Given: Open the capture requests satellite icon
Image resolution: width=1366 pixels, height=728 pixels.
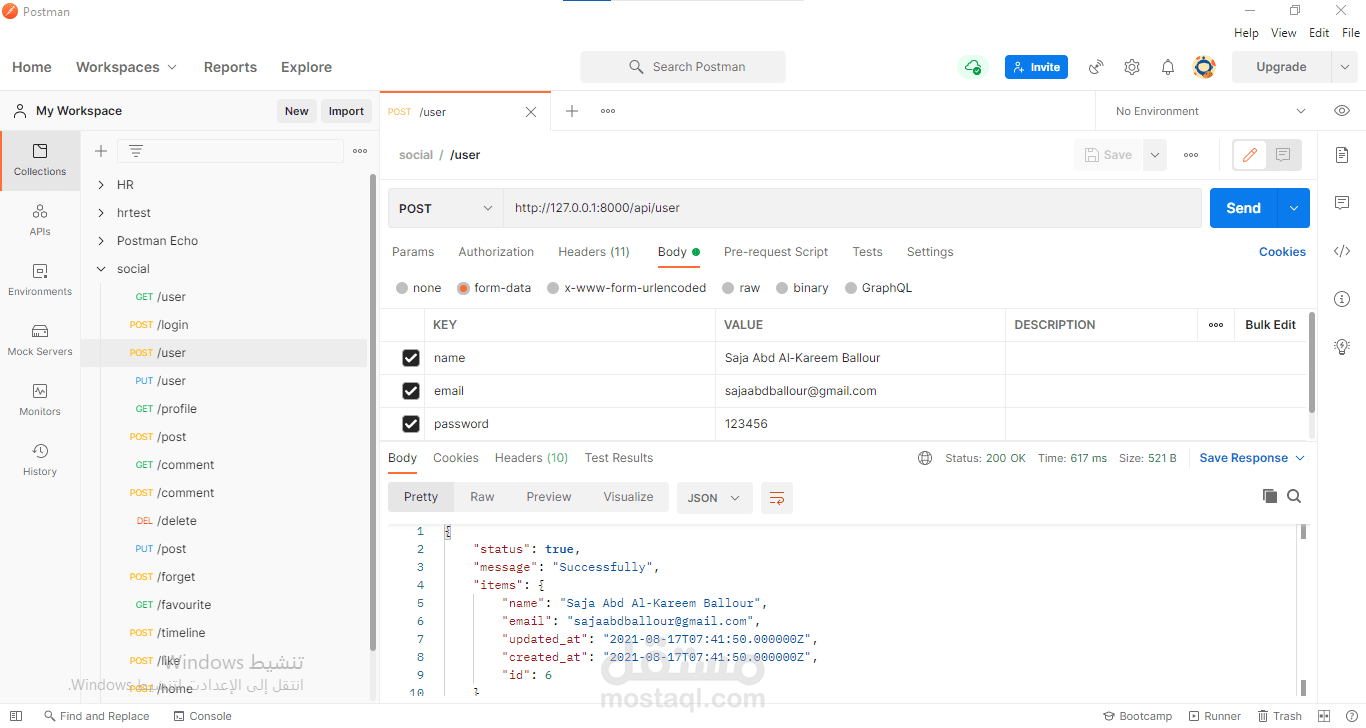Looking at the screenshot, I should pos(1096,67).
